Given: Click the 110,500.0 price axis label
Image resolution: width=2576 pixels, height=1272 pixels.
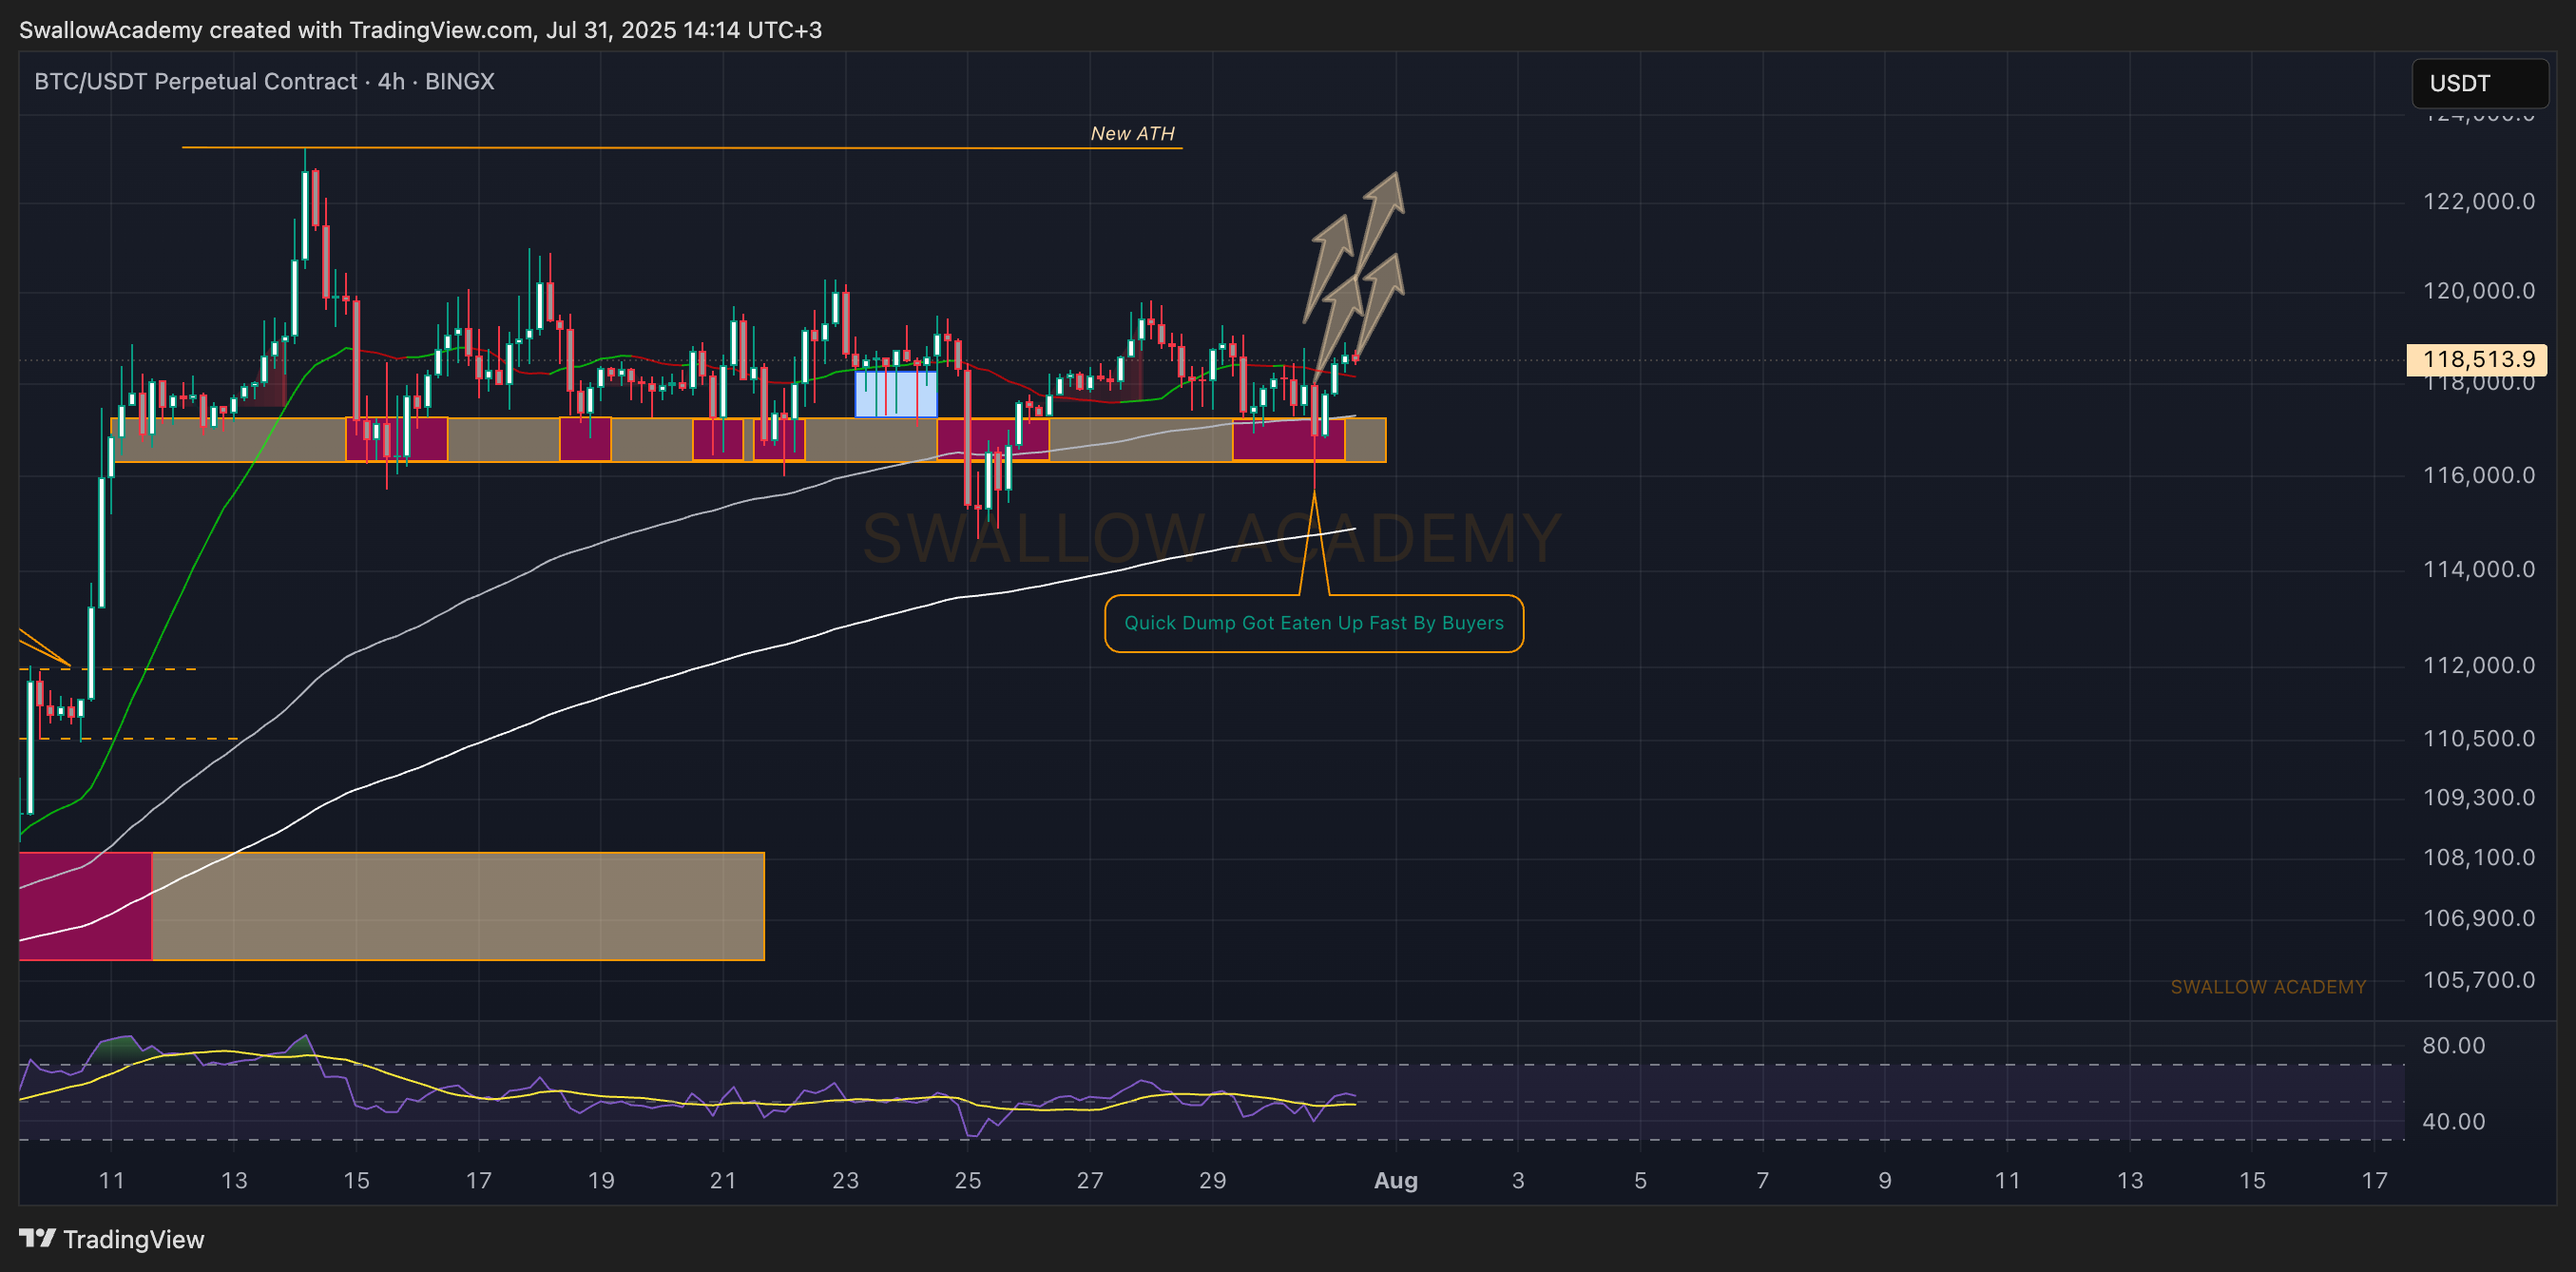Looking at the screenshot, I should click(2478, 738).
